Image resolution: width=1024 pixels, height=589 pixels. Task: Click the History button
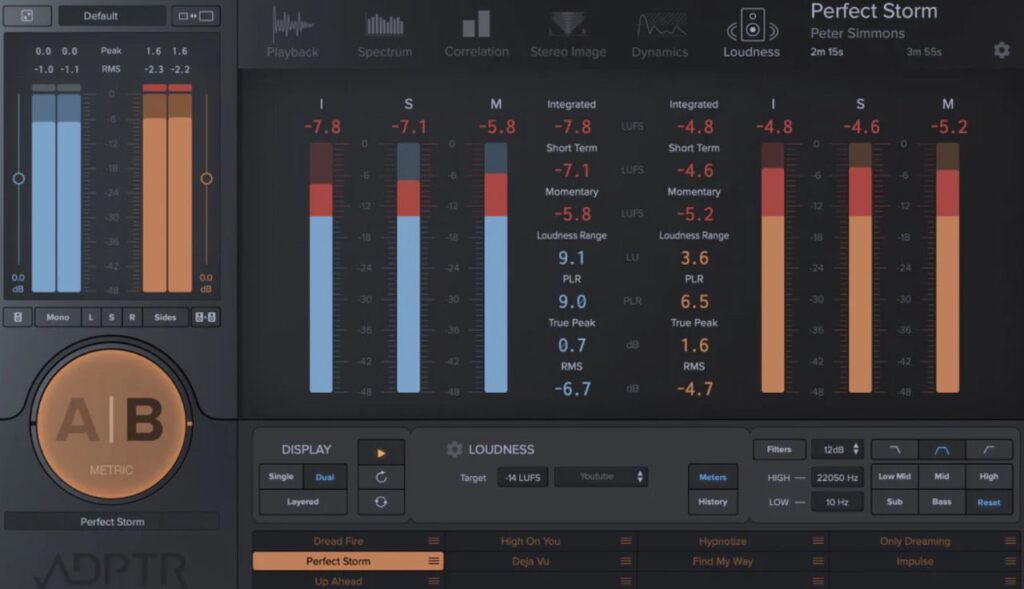pyautogui.click(x=712, y=502)
